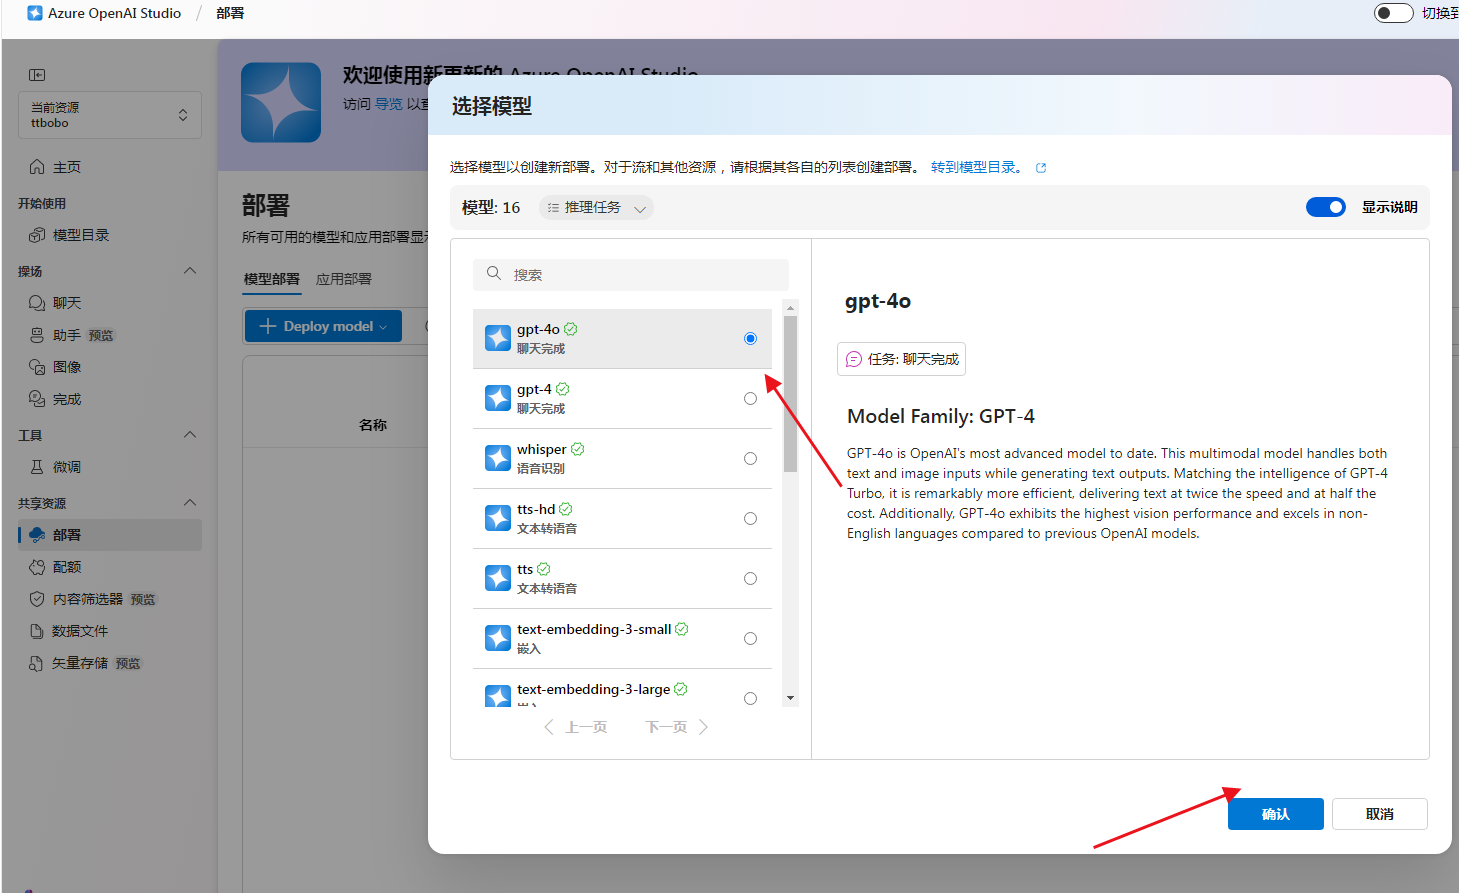The width and height of the screenshot is (1459, 893).
Task: Toggle the 显示说明 switch off
Action: click(1326, 207)
